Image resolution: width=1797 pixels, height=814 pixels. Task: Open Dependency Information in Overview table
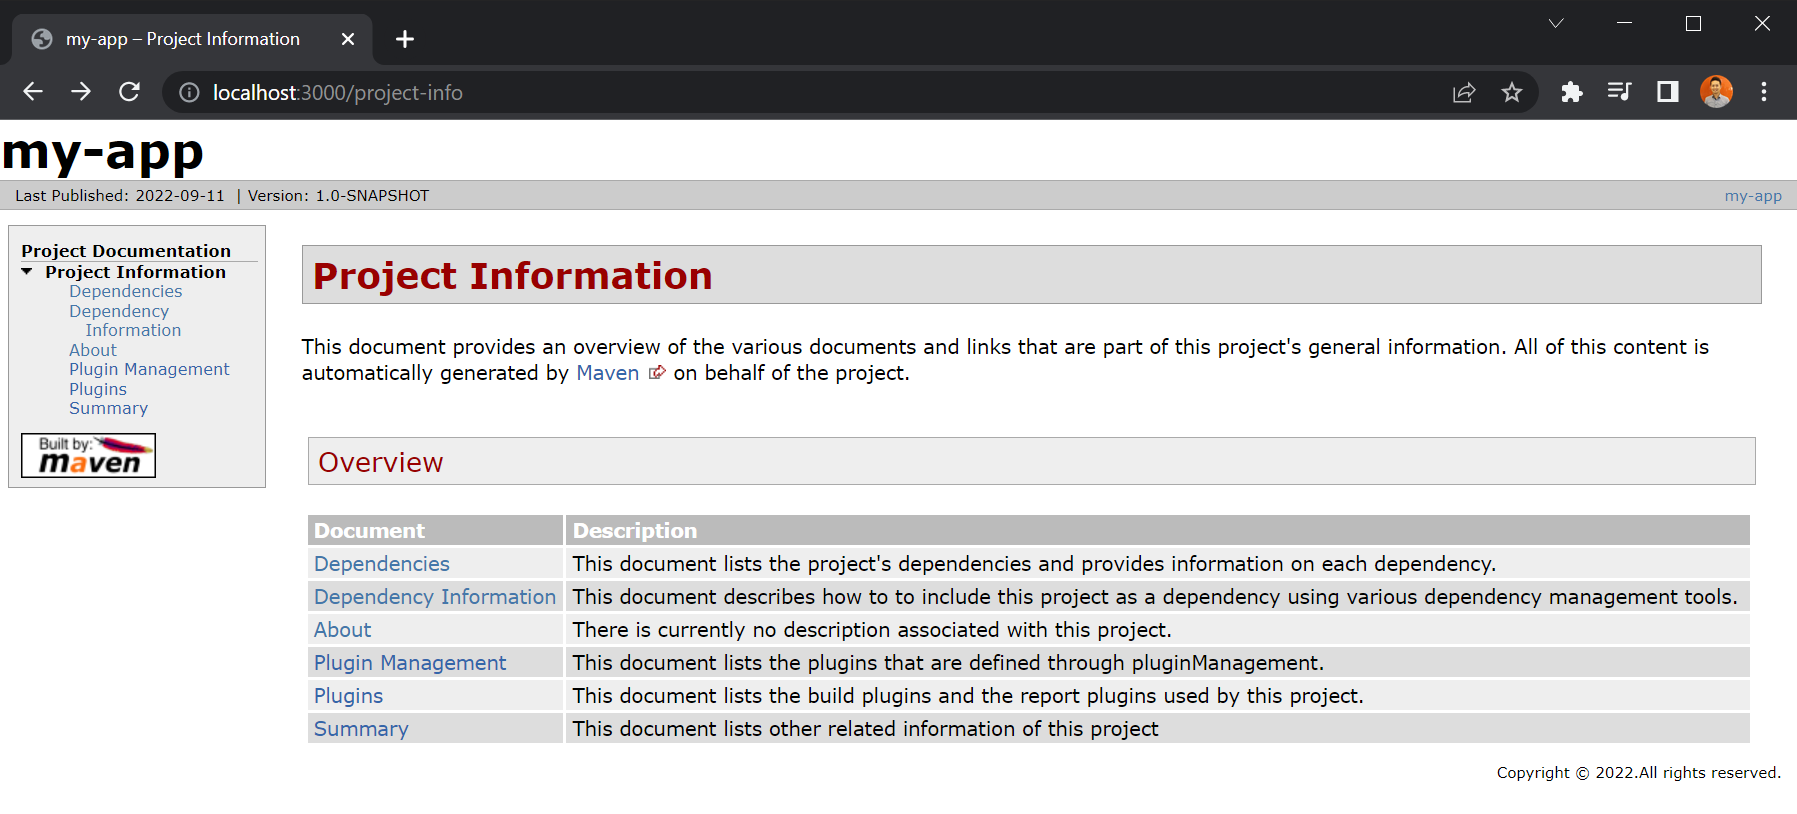pyautogui.click(x=435, y=597)
